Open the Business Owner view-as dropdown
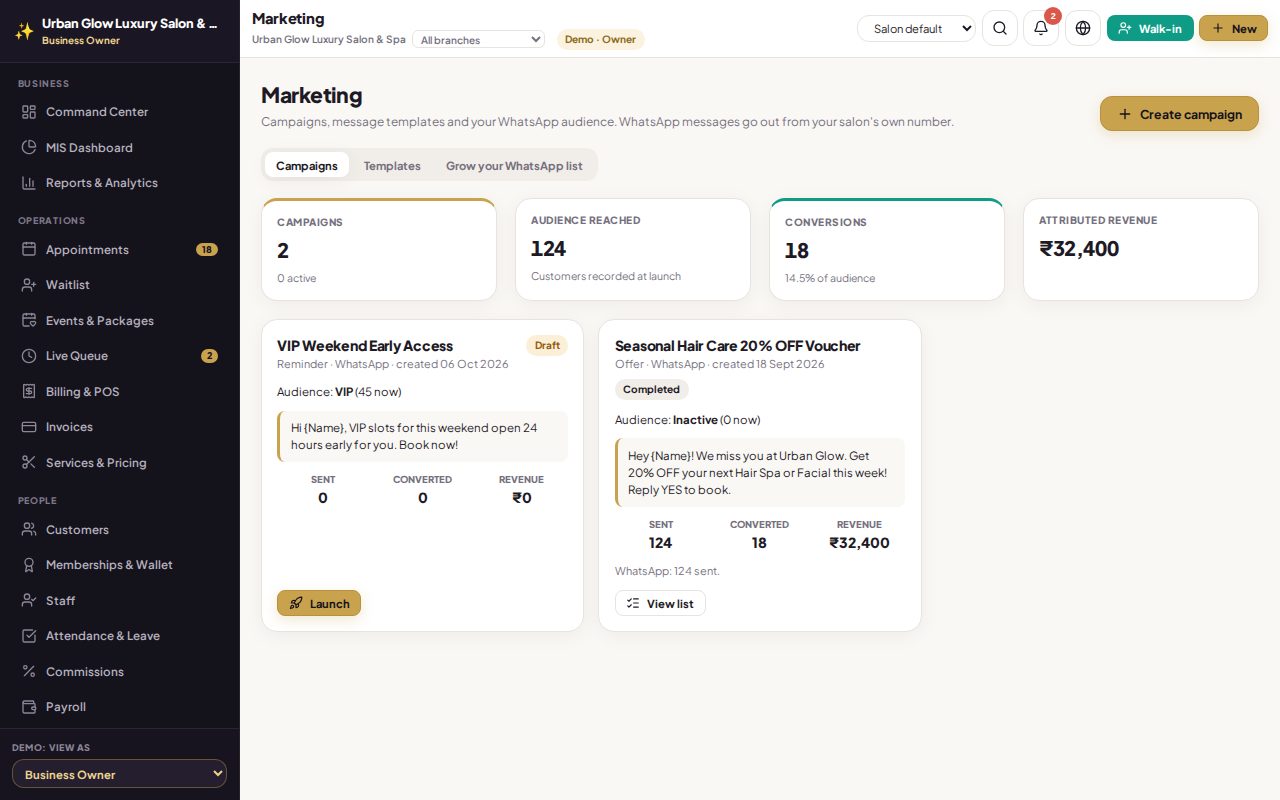 (x=119, y=774)
